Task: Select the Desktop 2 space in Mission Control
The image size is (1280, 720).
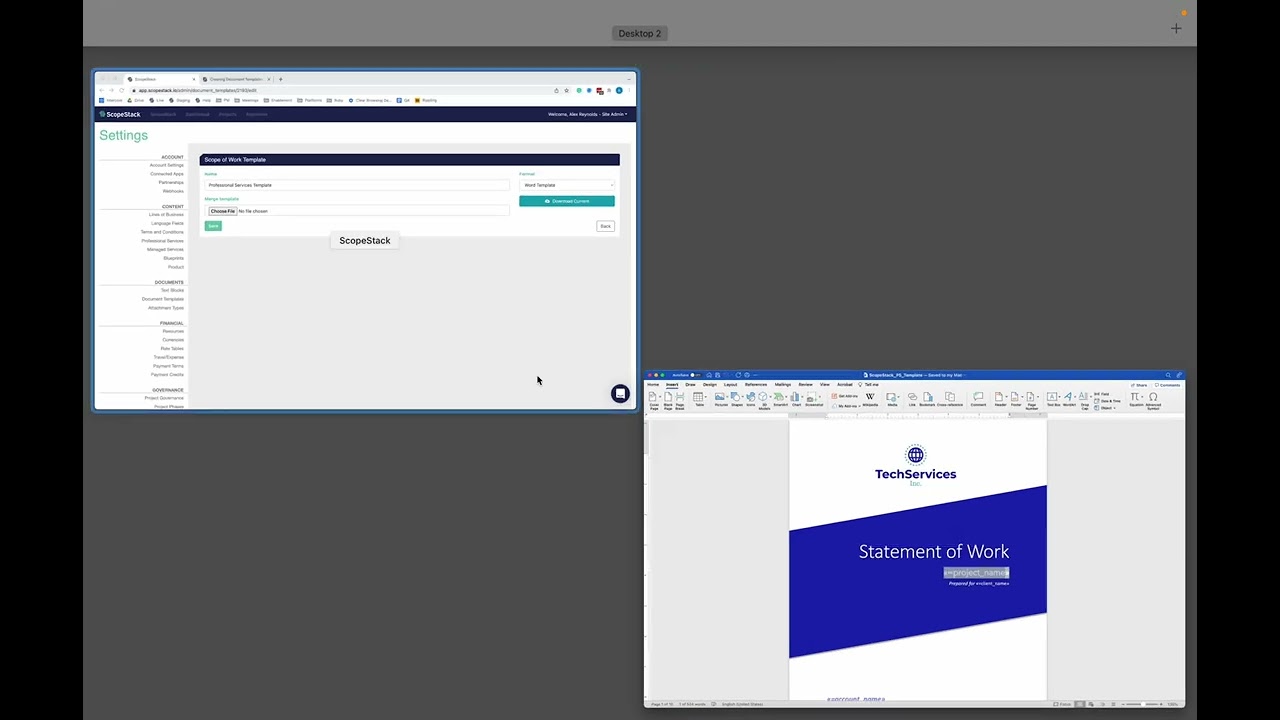Action: (x=640, y=33)
